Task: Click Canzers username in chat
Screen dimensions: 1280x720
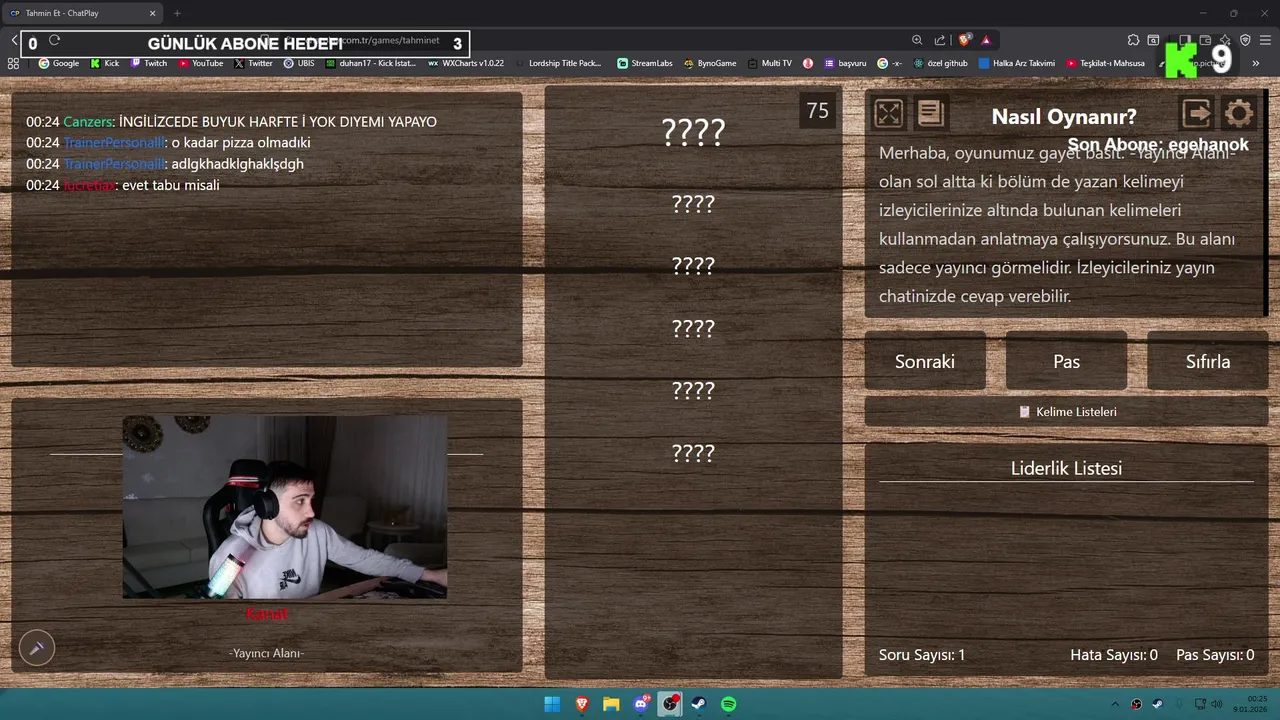Action: point(88,122)
